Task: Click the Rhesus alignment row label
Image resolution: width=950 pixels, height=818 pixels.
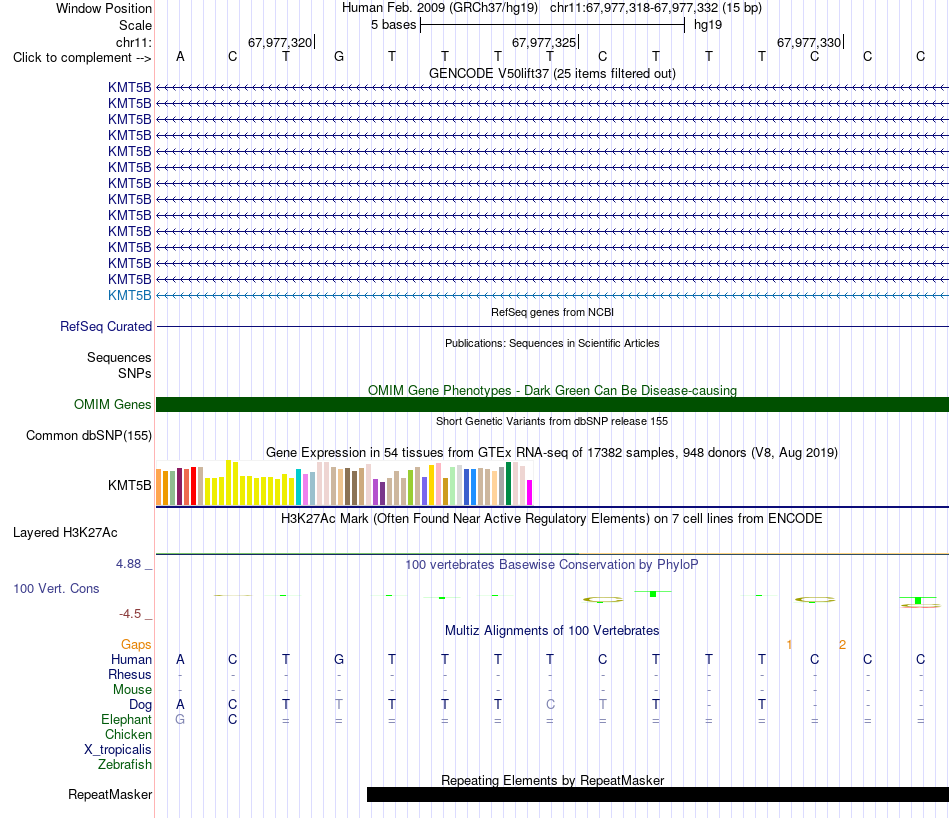Action: (x=130, y=674)
